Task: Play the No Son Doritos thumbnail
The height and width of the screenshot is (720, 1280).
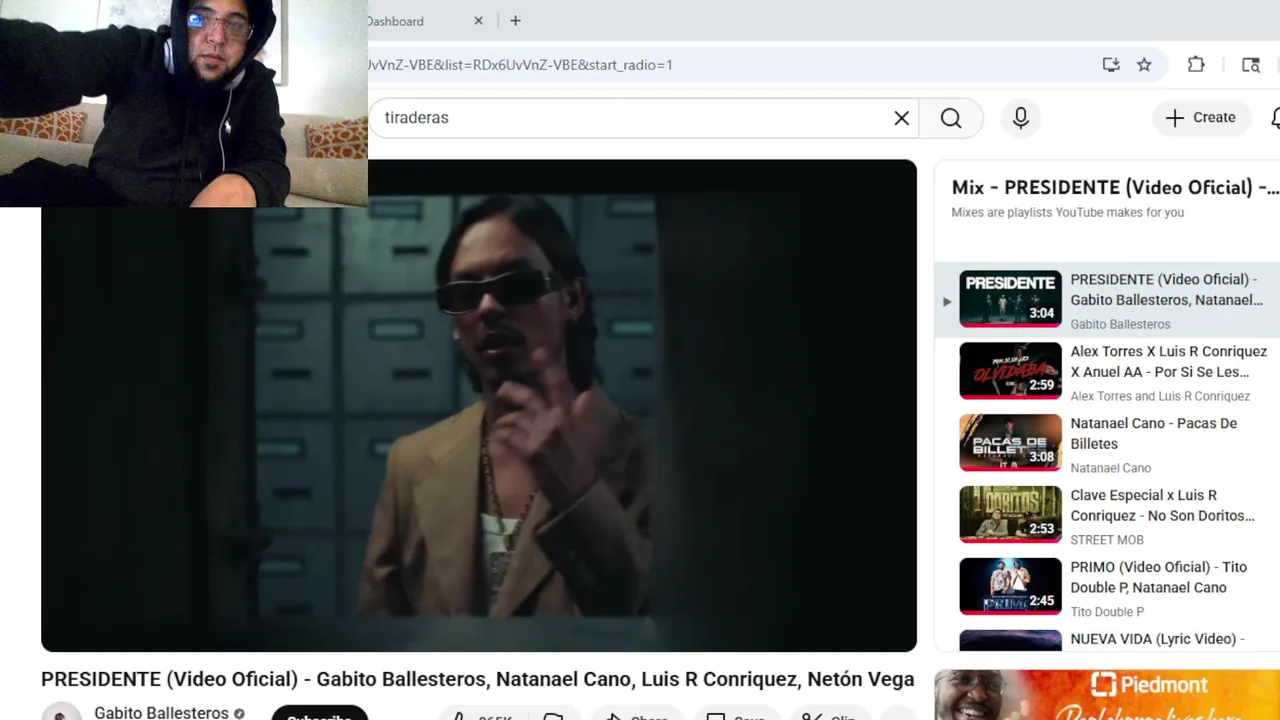Action: click(x=1010, y=514)
